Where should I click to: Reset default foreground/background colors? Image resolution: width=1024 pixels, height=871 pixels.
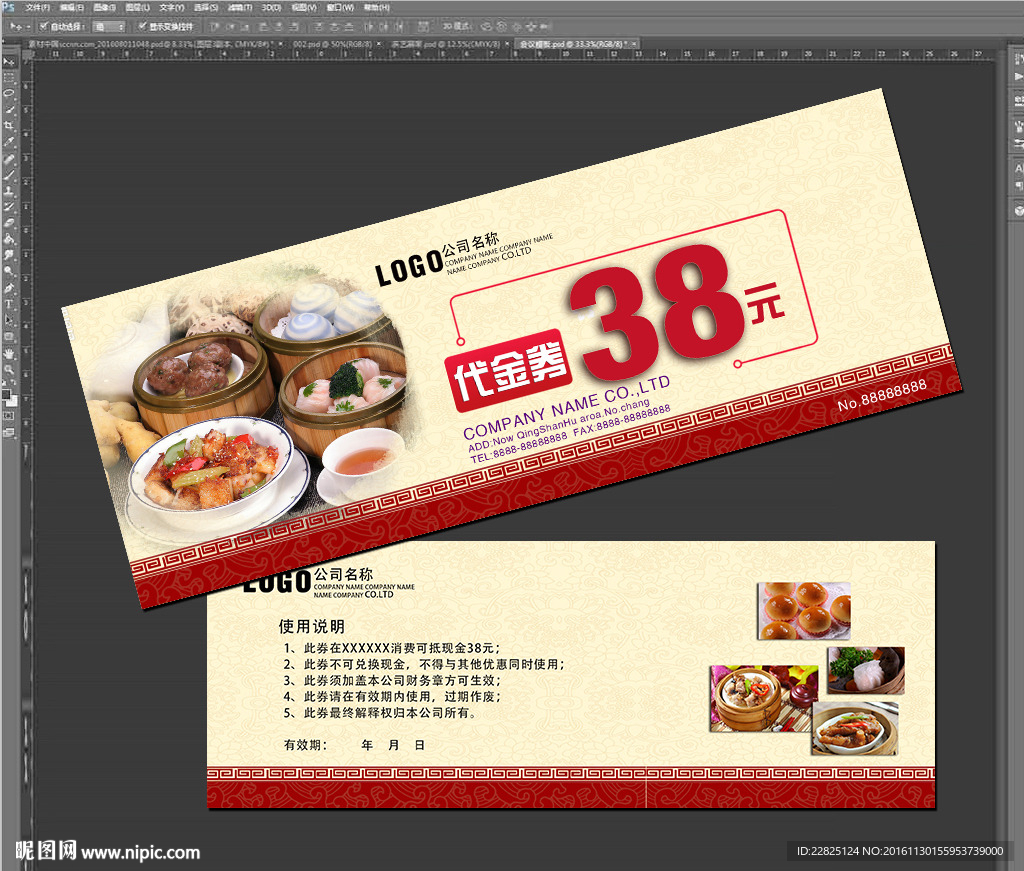click(5, 384)
